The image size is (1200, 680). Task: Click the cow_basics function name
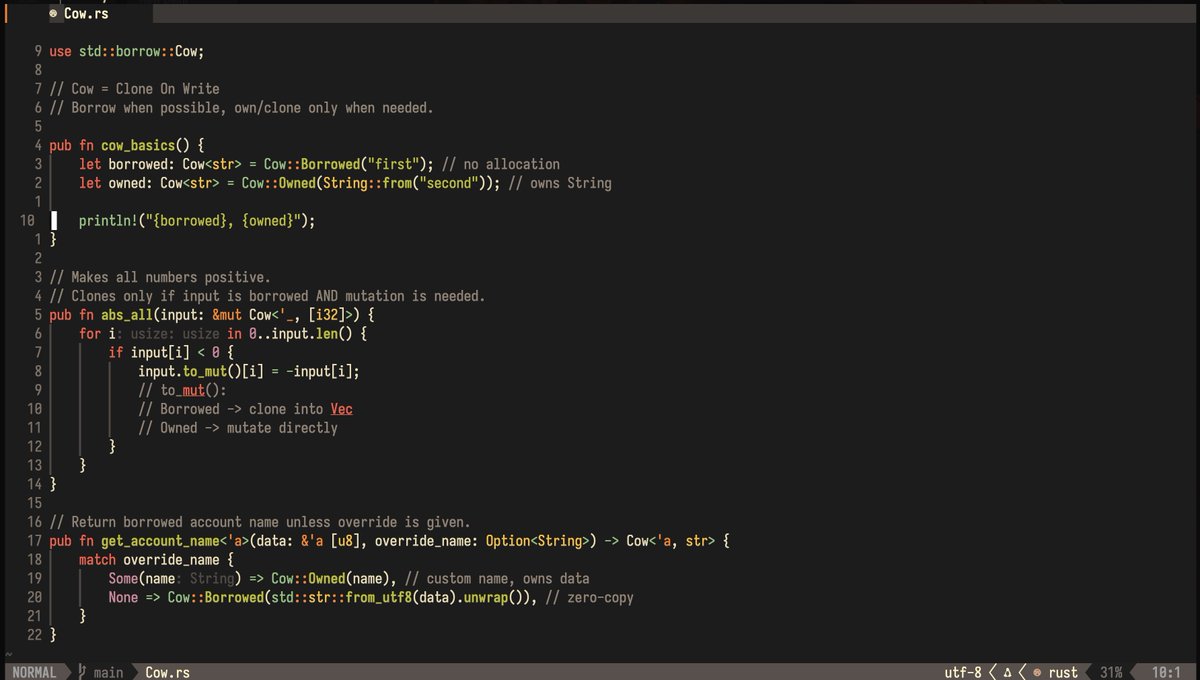pos(138,145)
